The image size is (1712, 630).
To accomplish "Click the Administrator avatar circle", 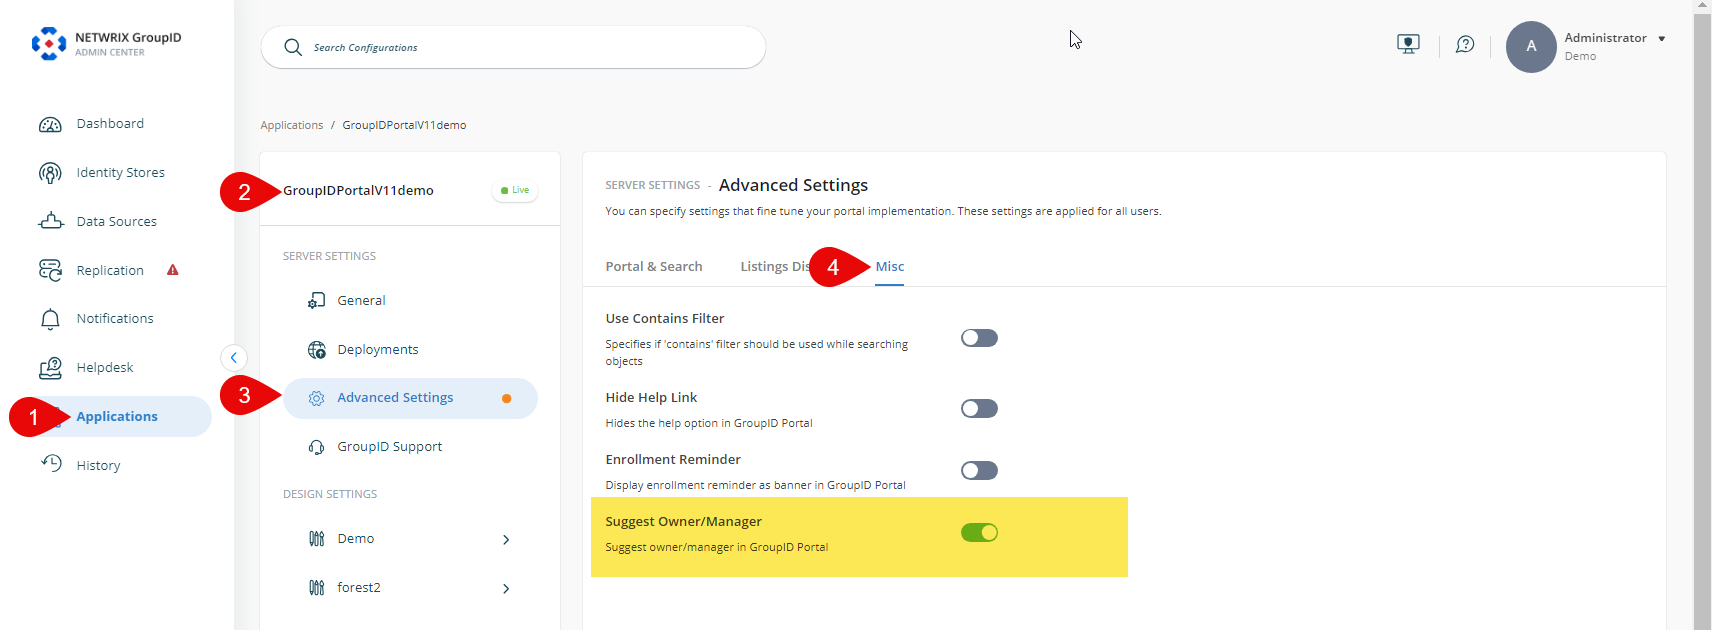I will pyautogui.click(x=1531, y=47).
